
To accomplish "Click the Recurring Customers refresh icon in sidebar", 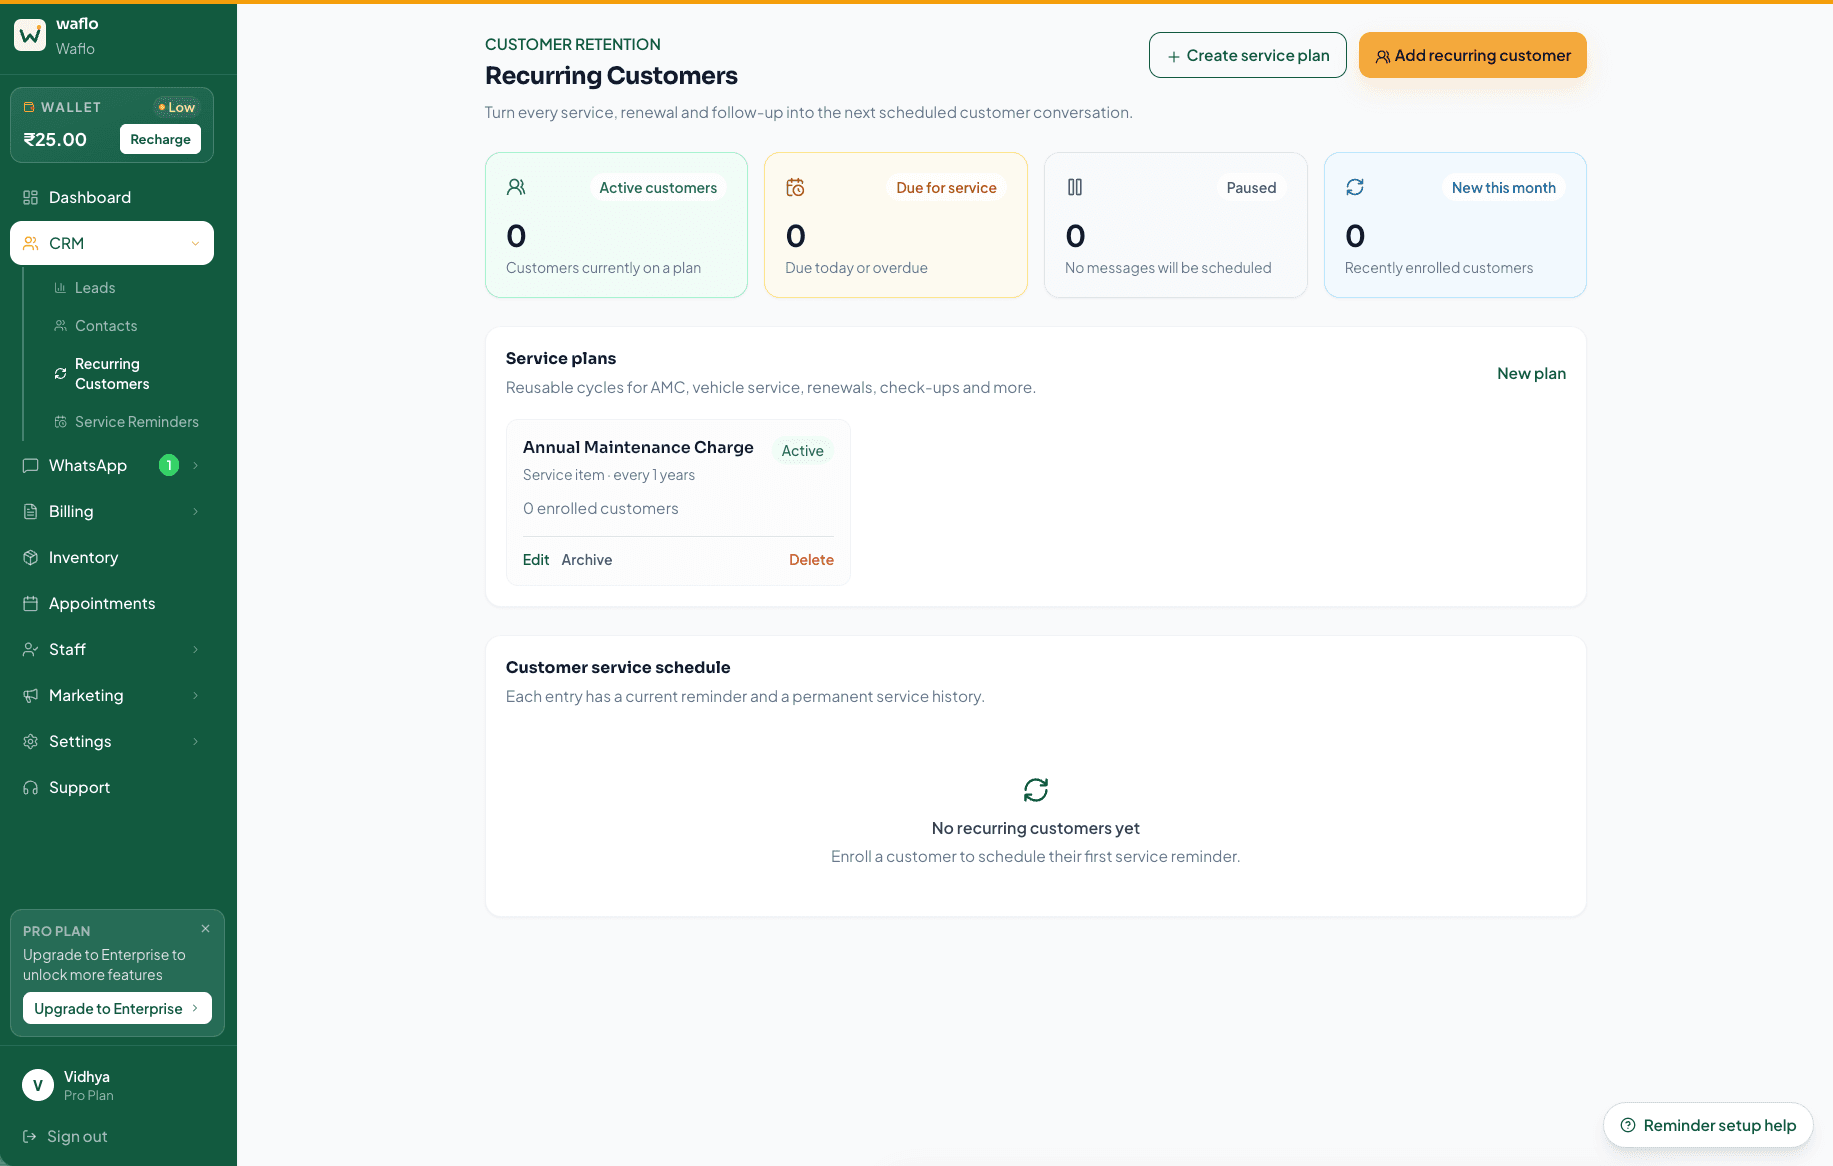I will pos(60,374).
